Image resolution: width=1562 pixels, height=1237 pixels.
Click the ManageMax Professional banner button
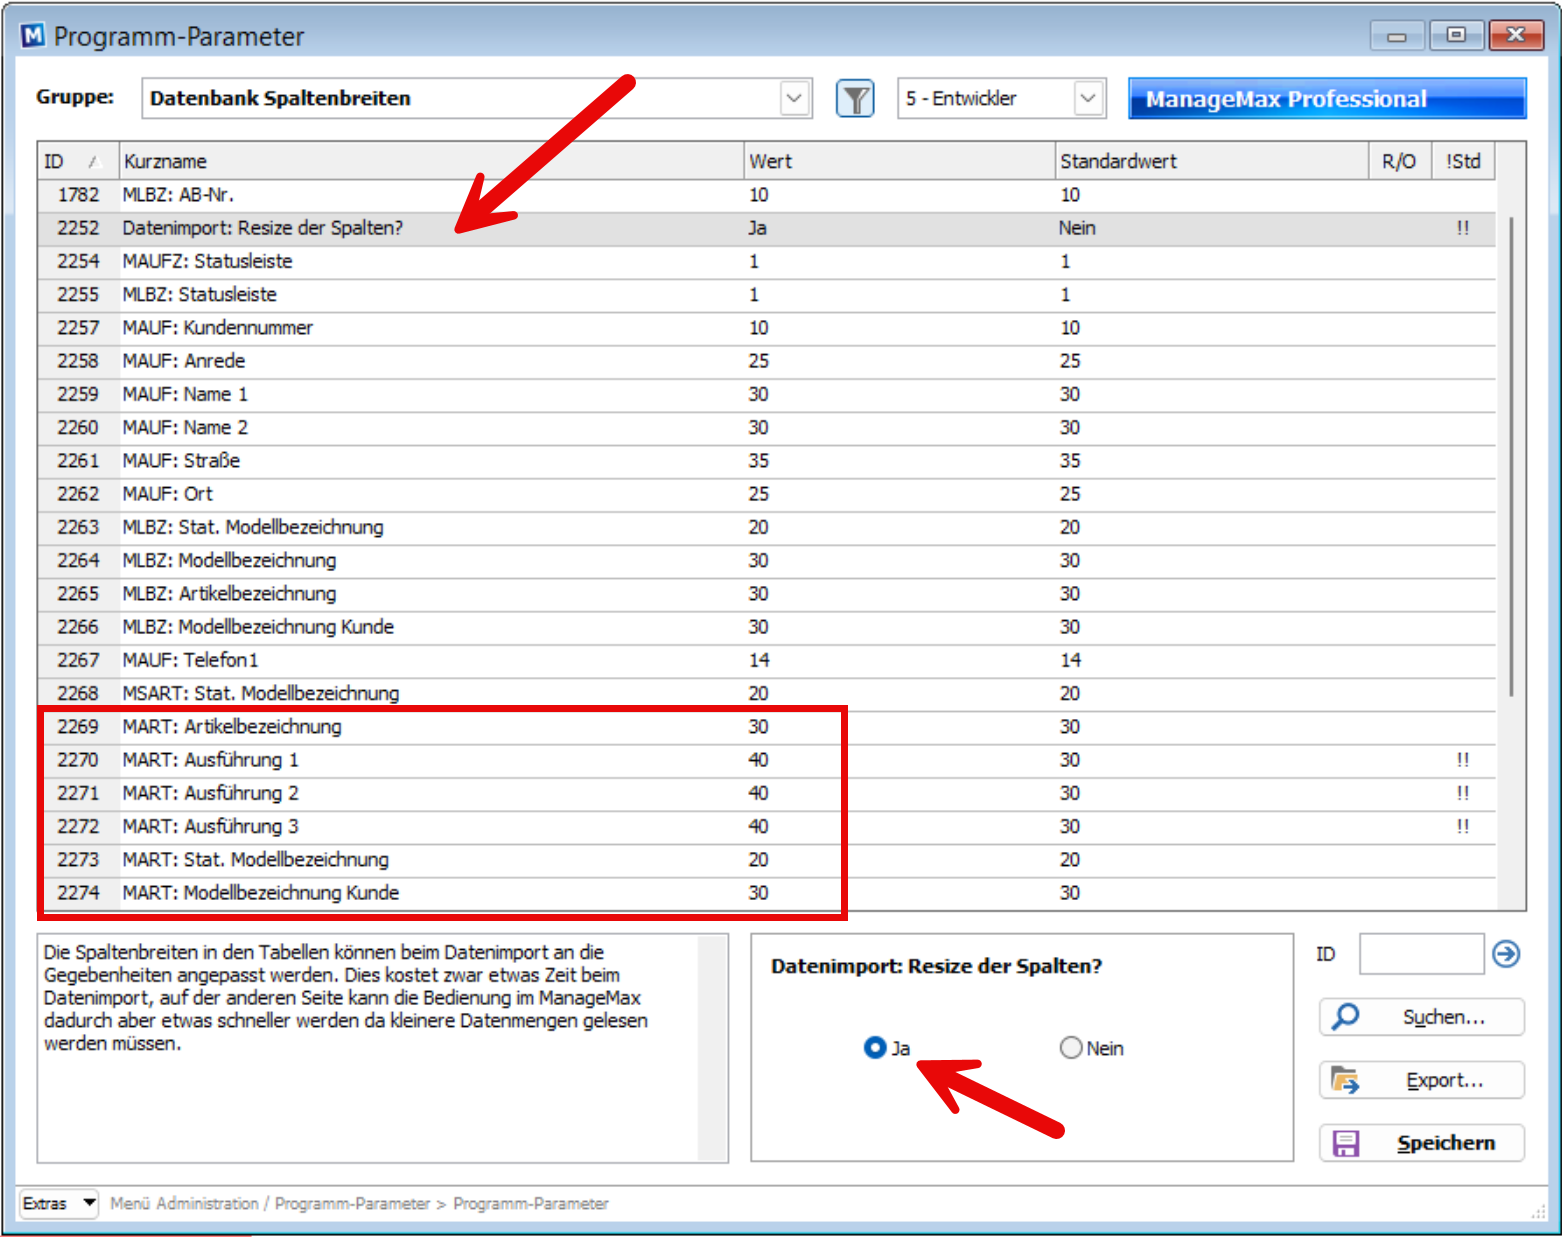(x=1326, y=99)
